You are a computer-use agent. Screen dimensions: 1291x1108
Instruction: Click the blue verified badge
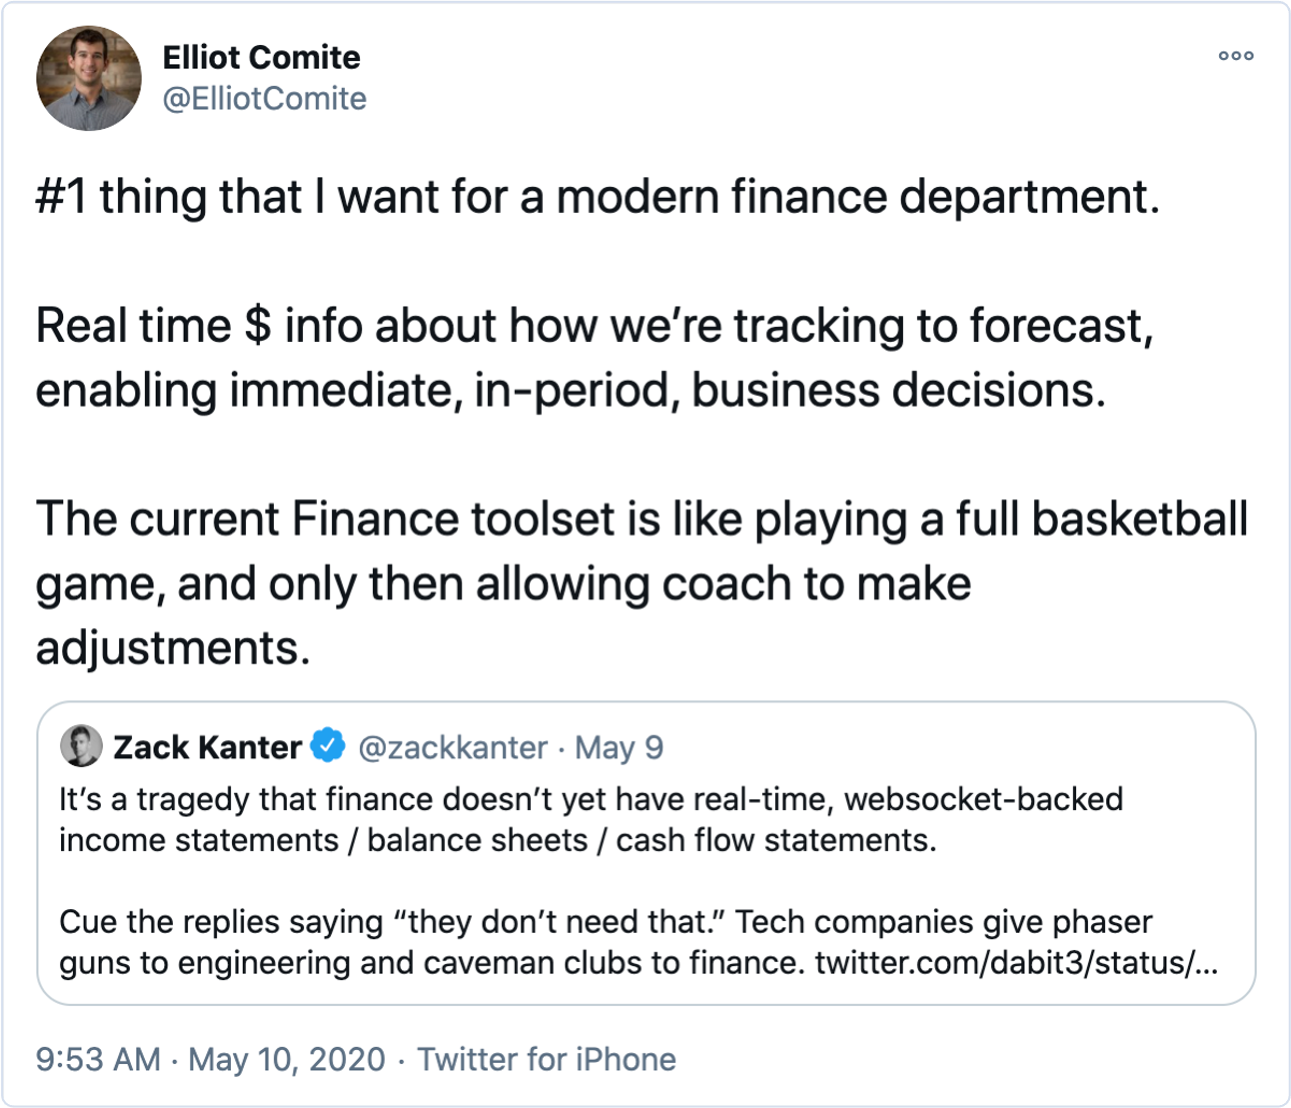328,746
